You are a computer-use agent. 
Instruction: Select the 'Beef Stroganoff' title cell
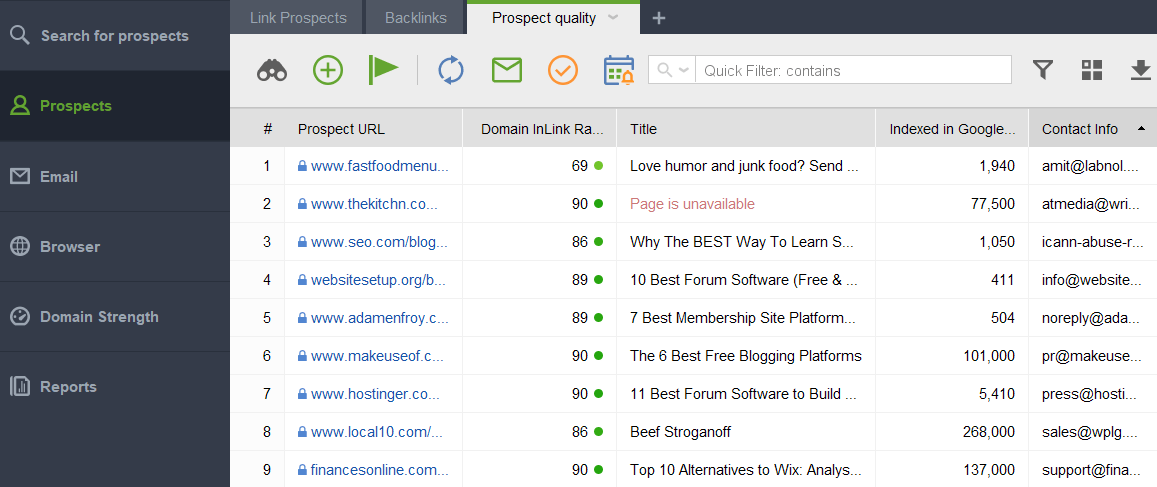[x=746, y=432]
